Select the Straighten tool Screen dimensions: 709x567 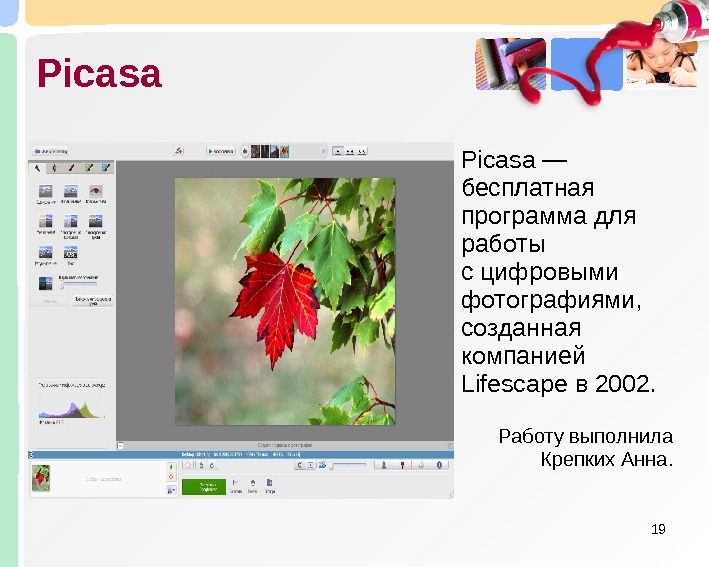coord(71,194)
